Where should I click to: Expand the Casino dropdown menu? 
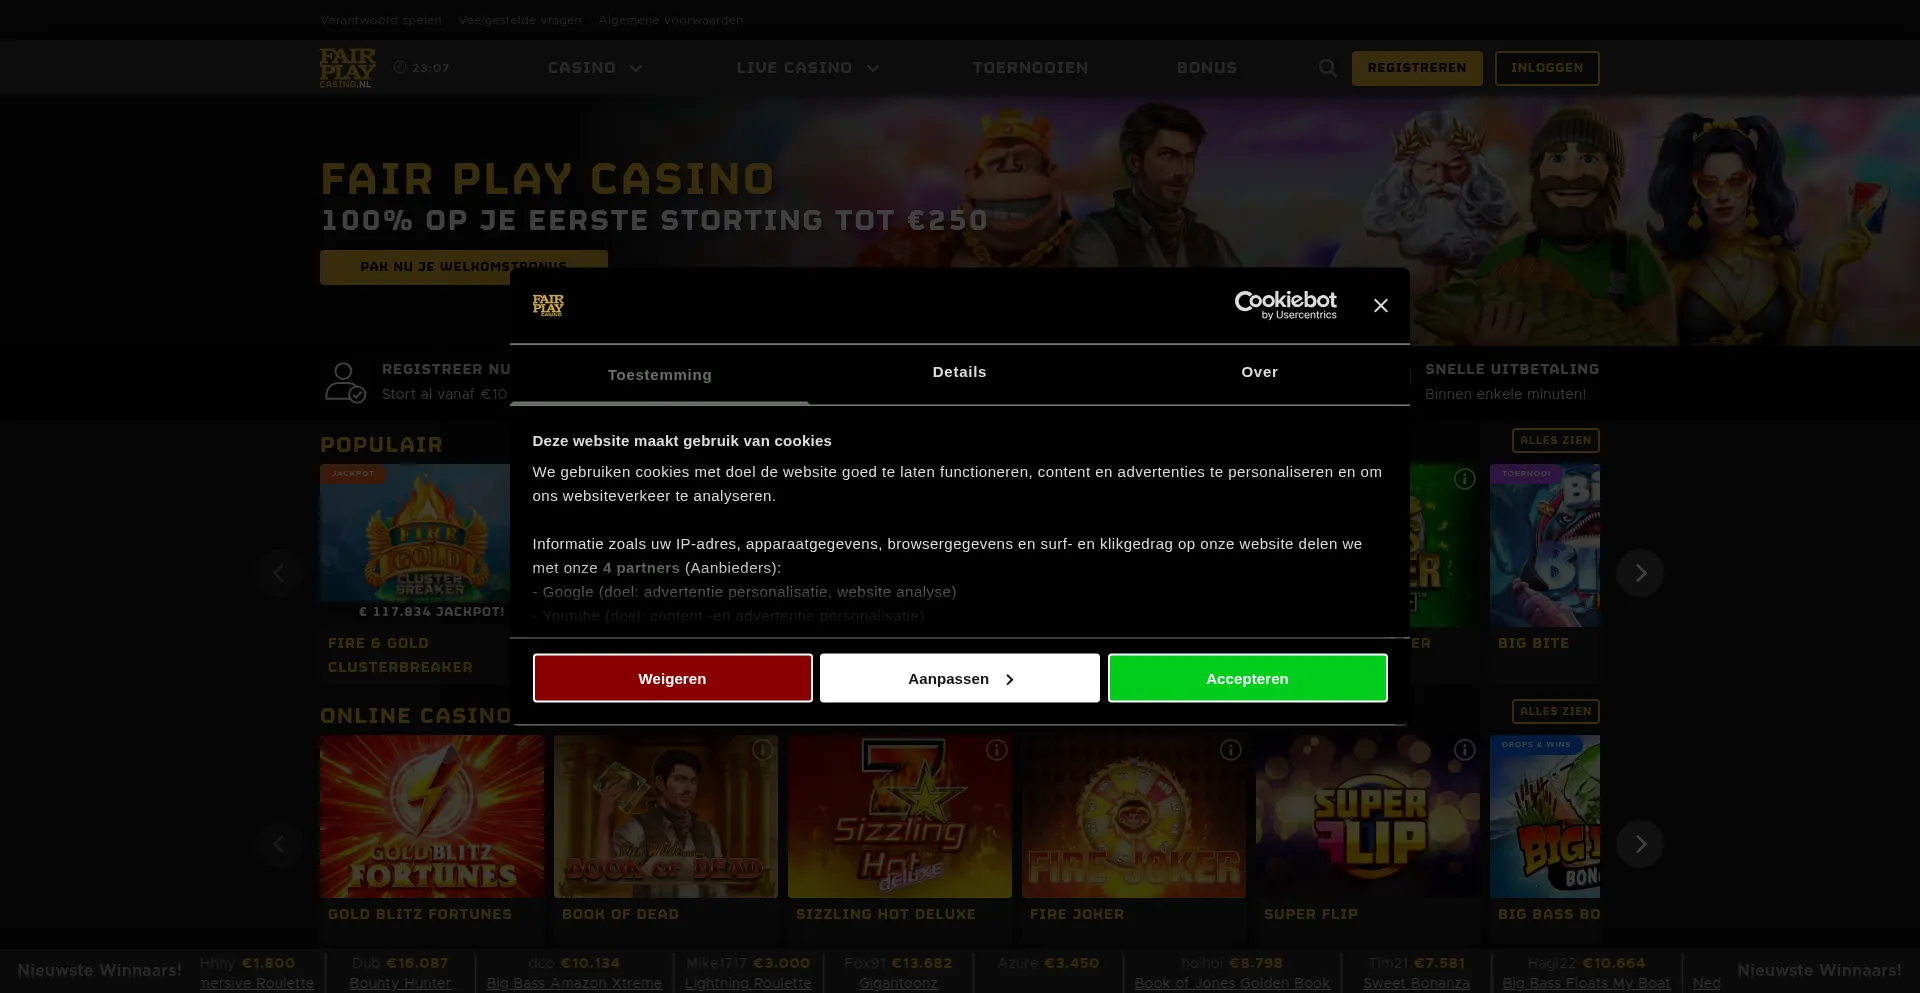595,68
